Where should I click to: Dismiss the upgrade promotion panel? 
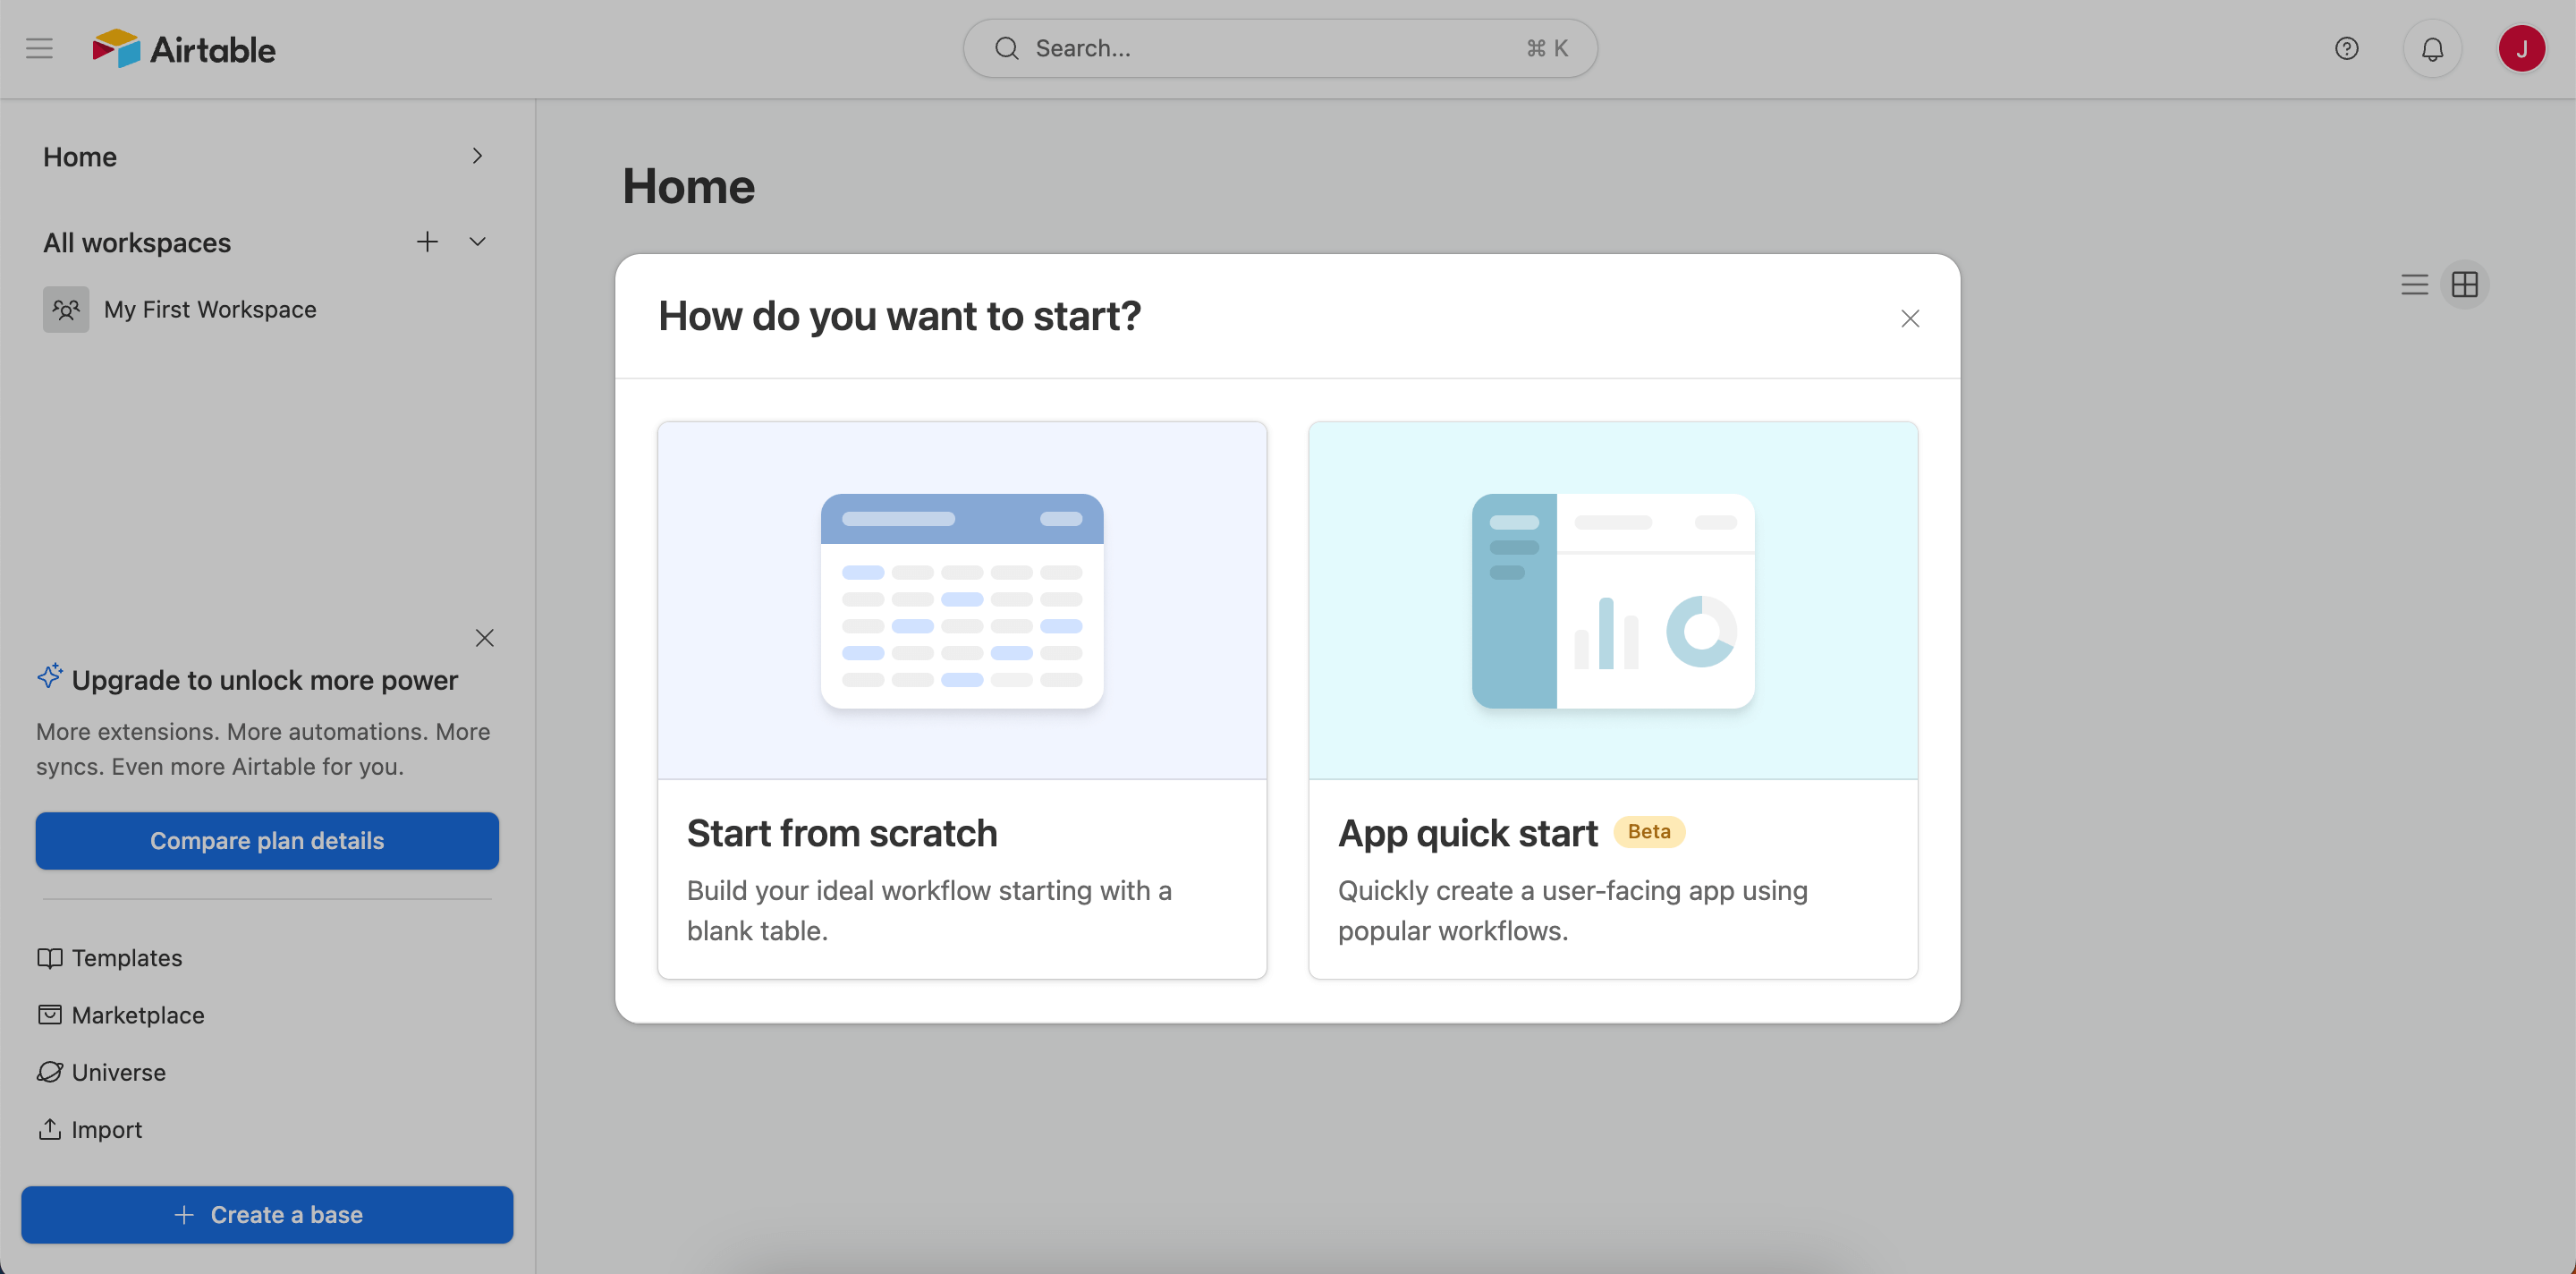(x=485, y=638)
